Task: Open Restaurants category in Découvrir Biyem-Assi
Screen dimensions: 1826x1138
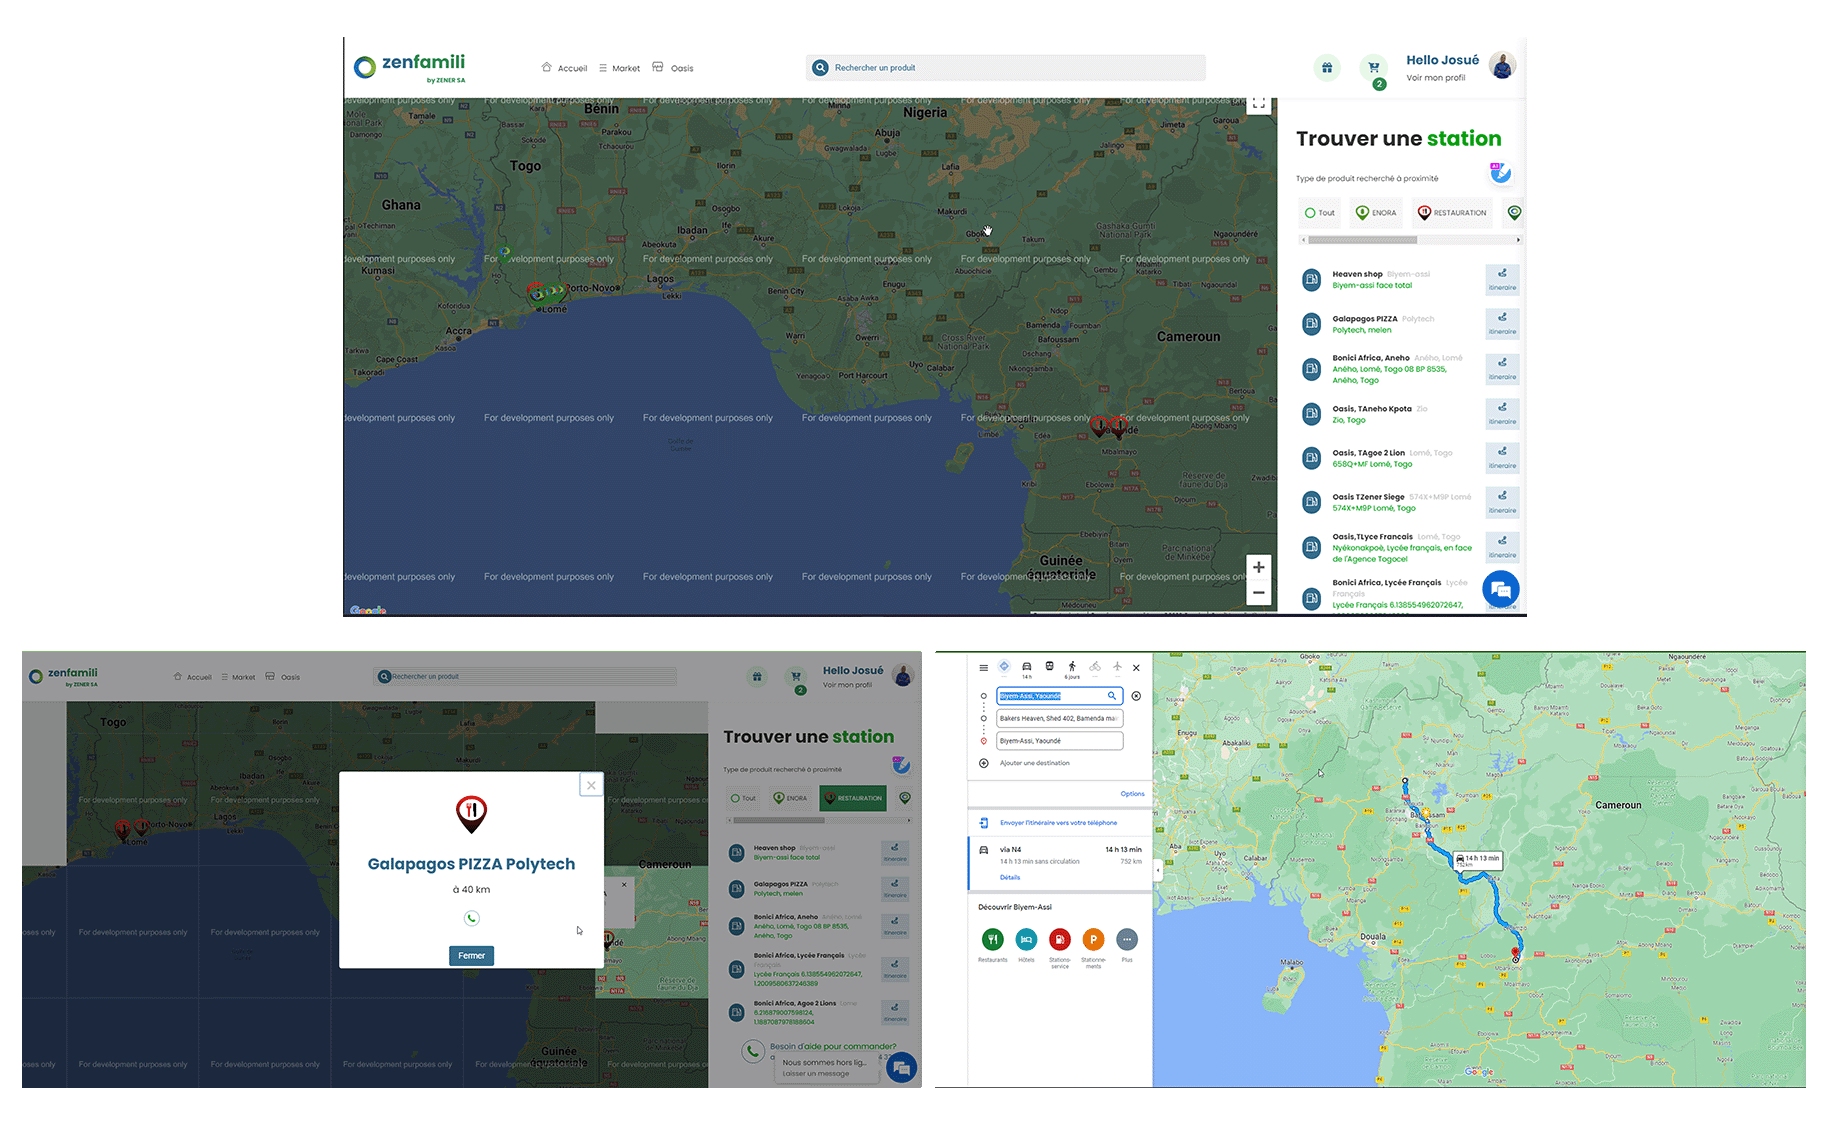Action: point(992,939)
